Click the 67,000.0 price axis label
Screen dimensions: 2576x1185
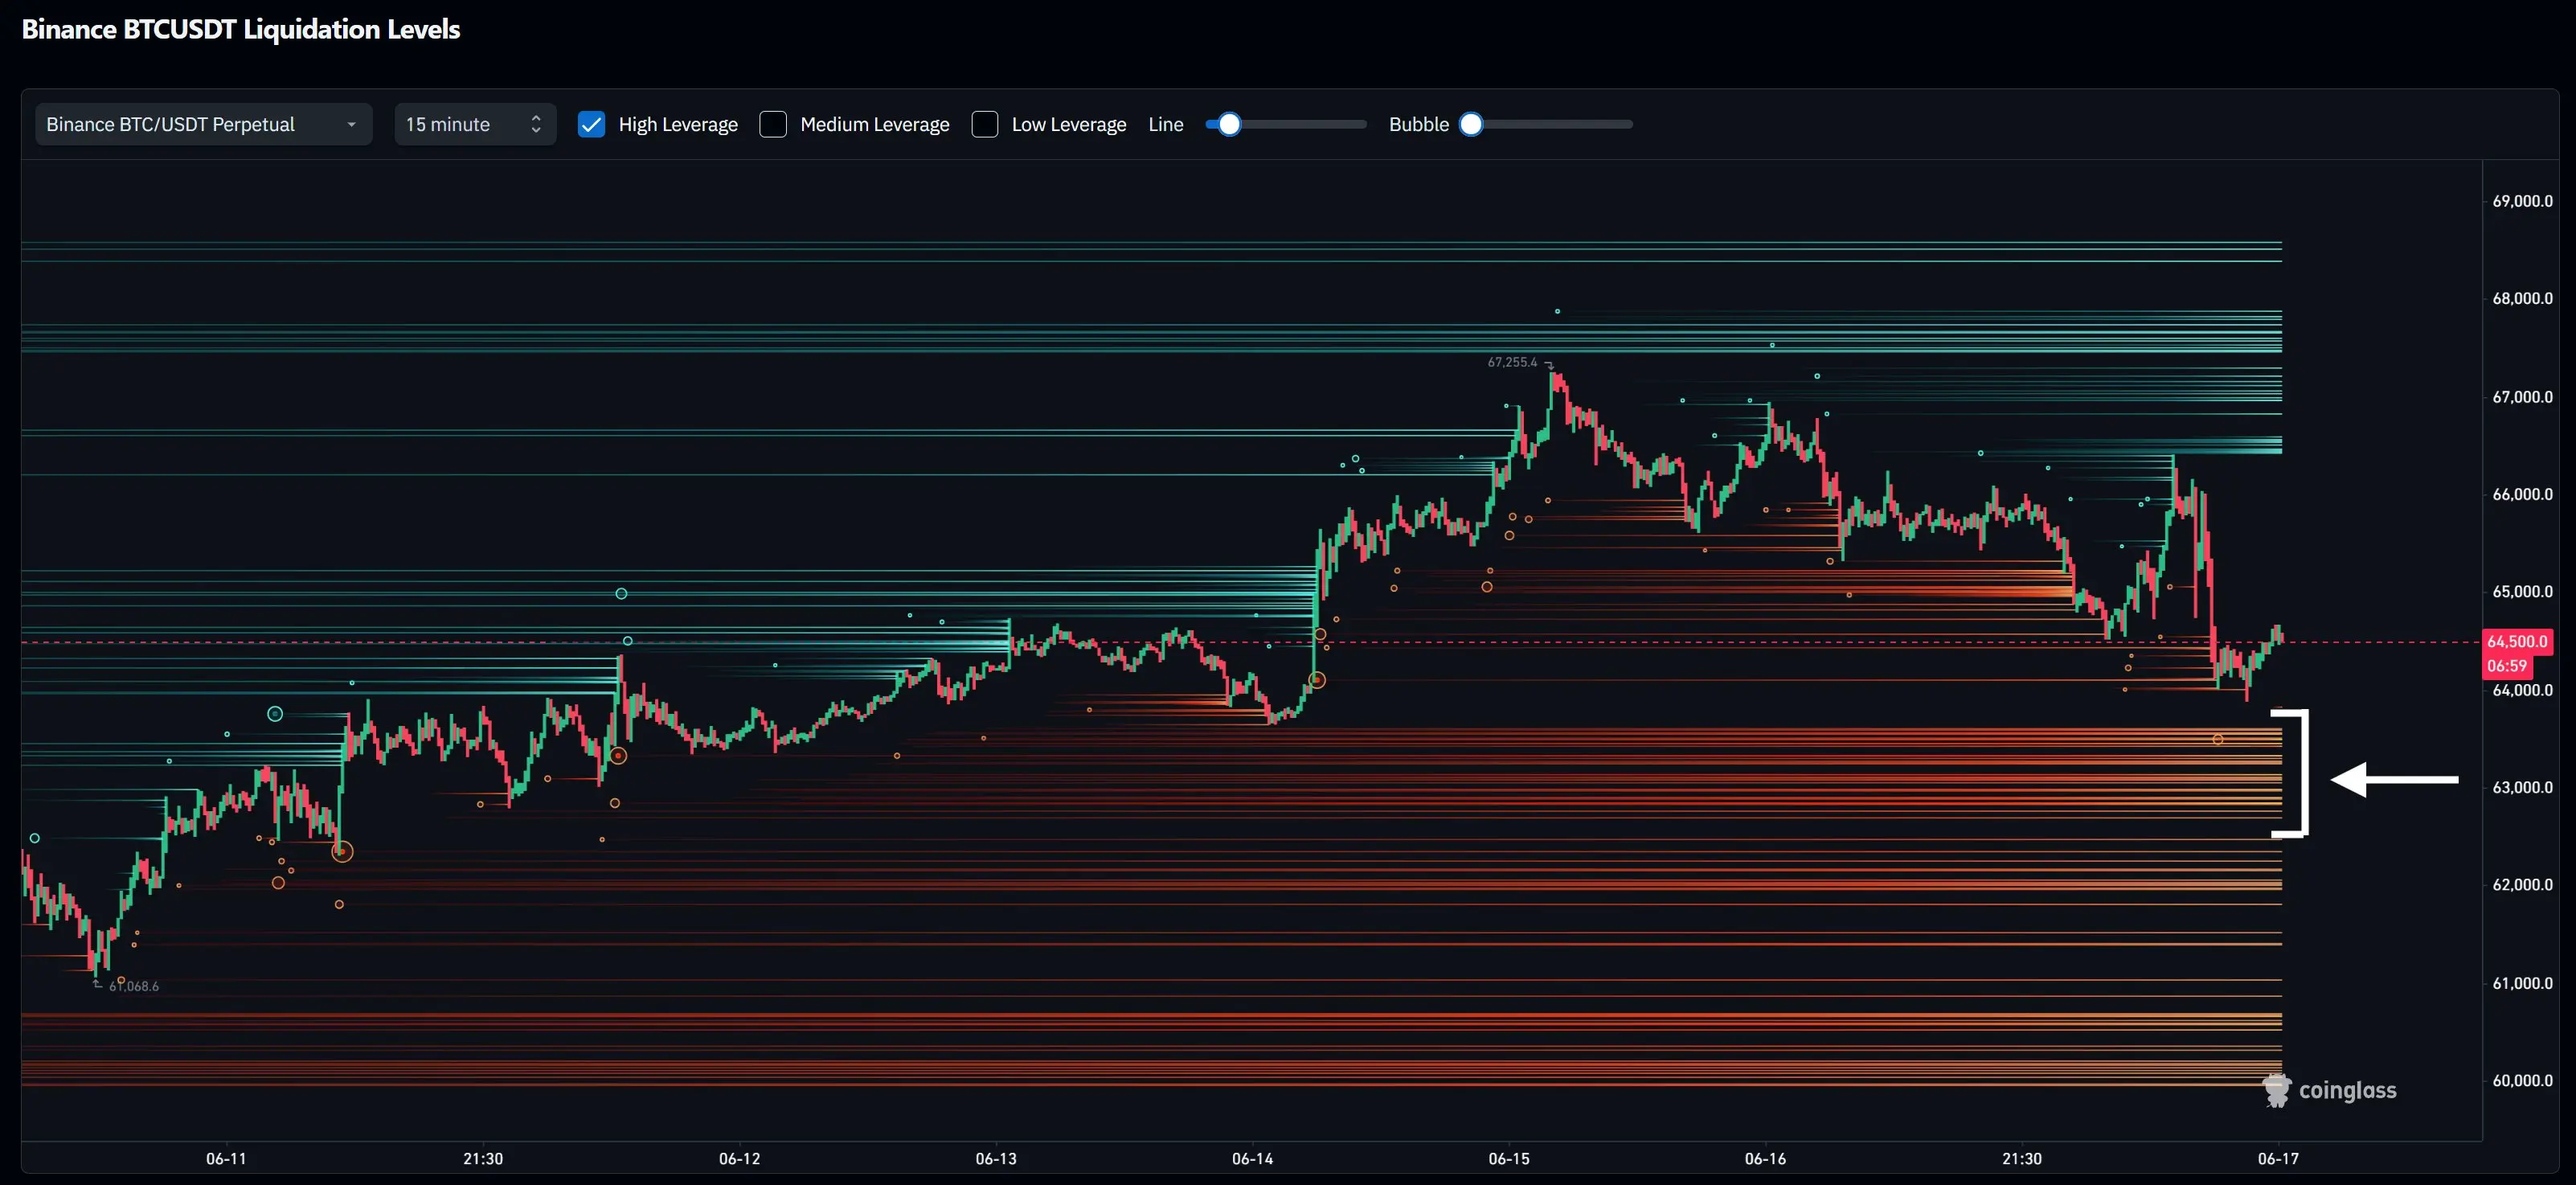[2522, 397]
